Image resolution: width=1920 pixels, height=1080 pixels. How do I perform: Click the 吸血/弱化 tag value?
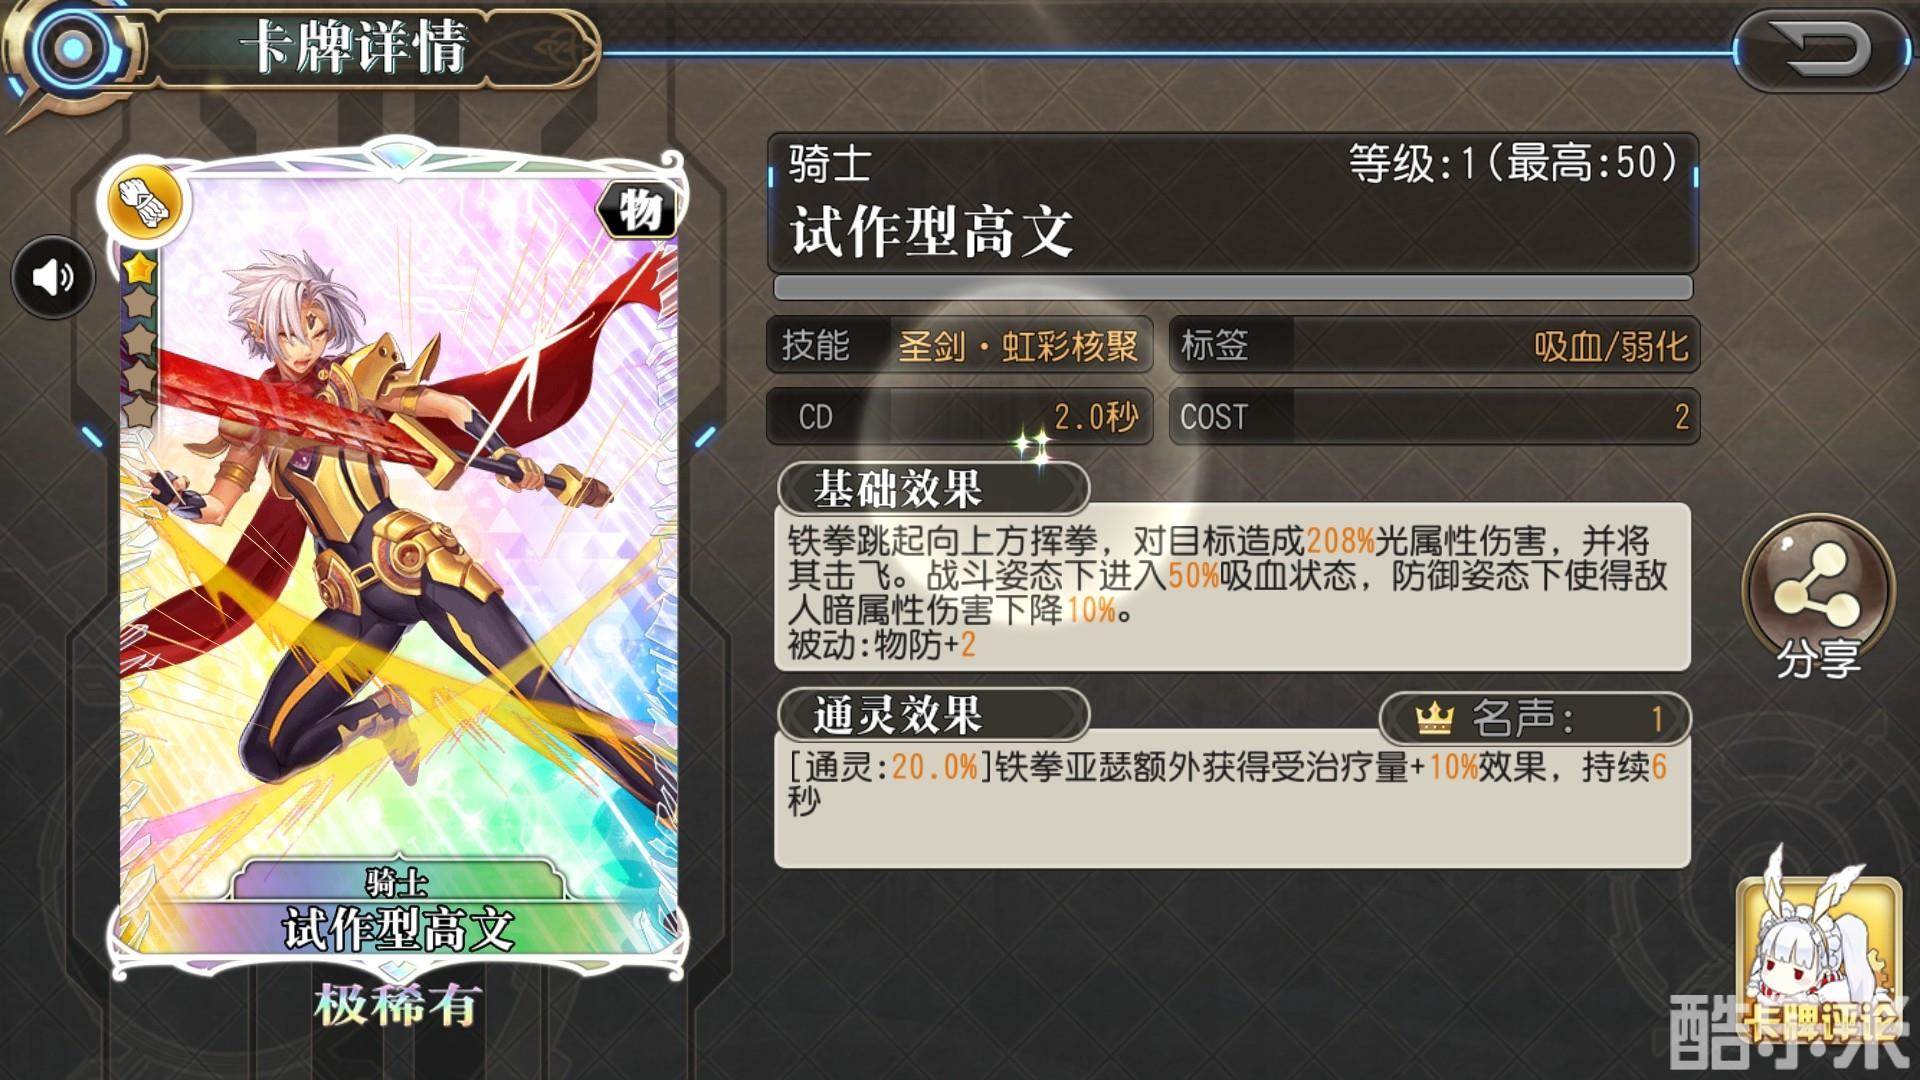coord(1611,346)
